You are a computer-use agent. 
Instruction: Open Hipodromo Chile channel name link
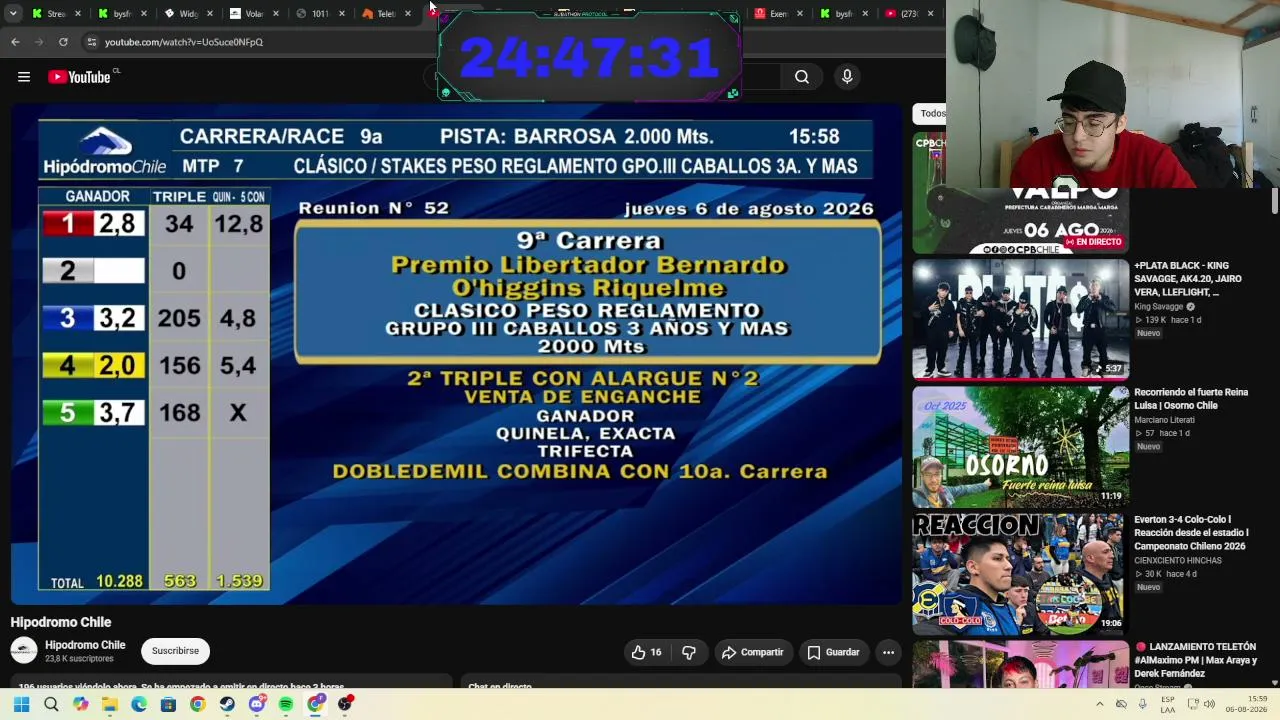[x=85, y=645]
